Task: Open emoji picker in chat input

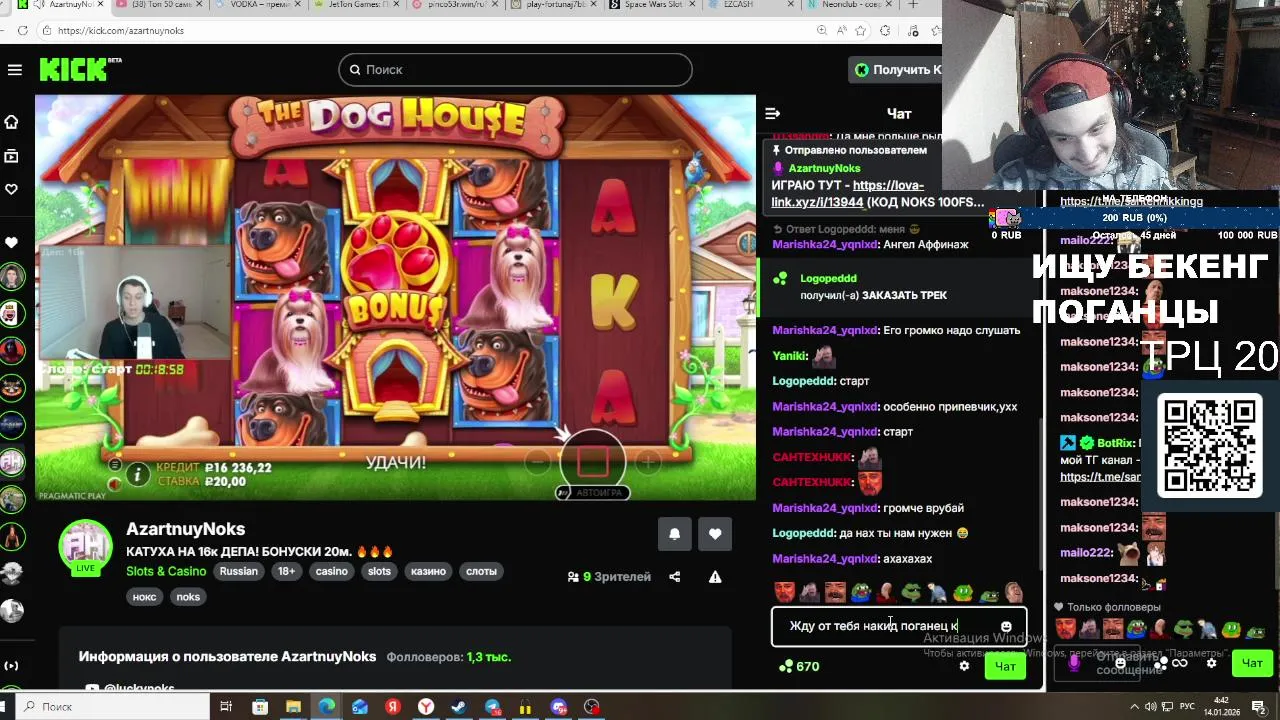Action: pos(1006,627)
